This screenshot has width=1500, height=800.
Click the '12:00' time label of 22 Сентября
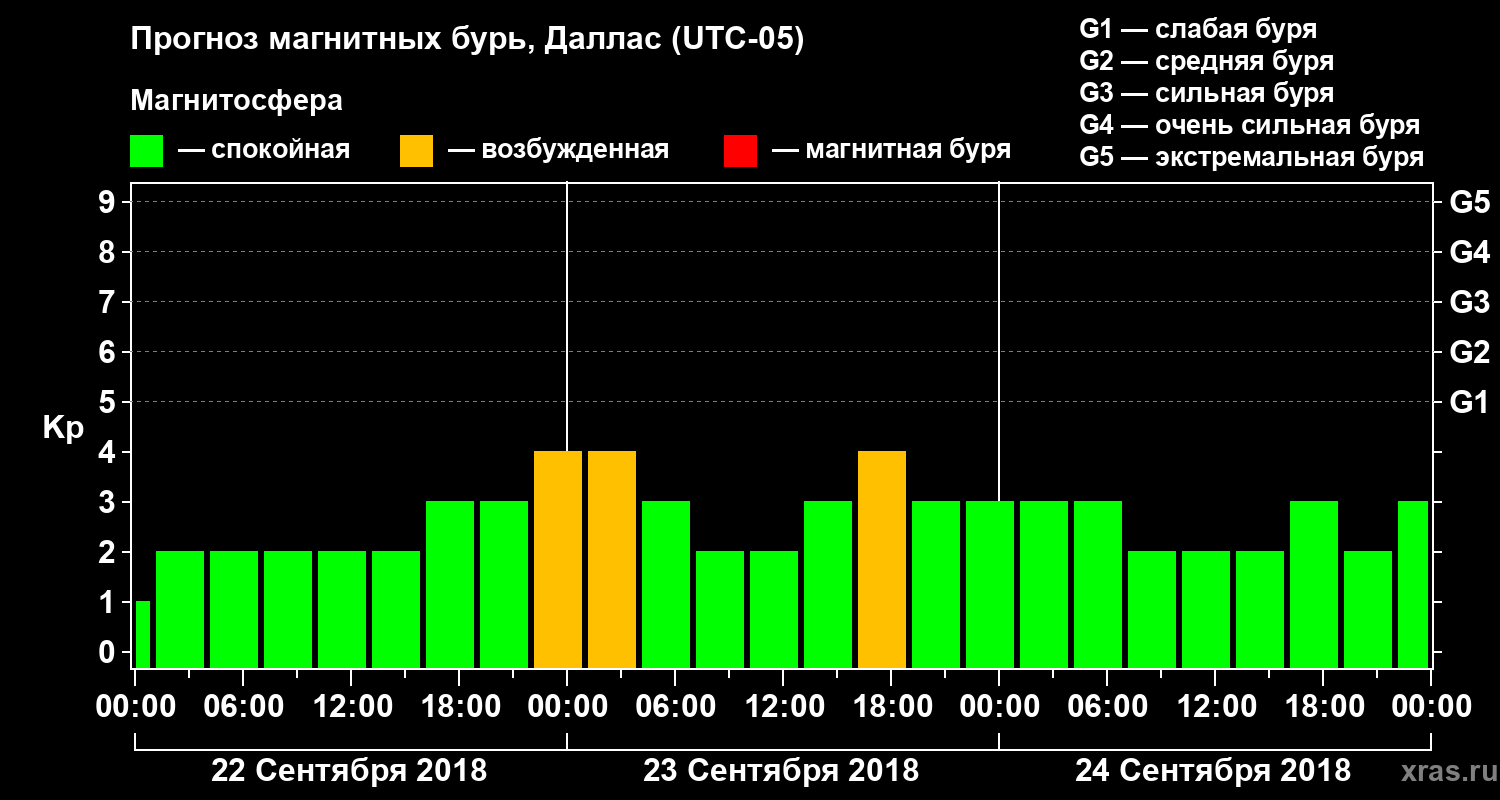[x=351, y=707]
